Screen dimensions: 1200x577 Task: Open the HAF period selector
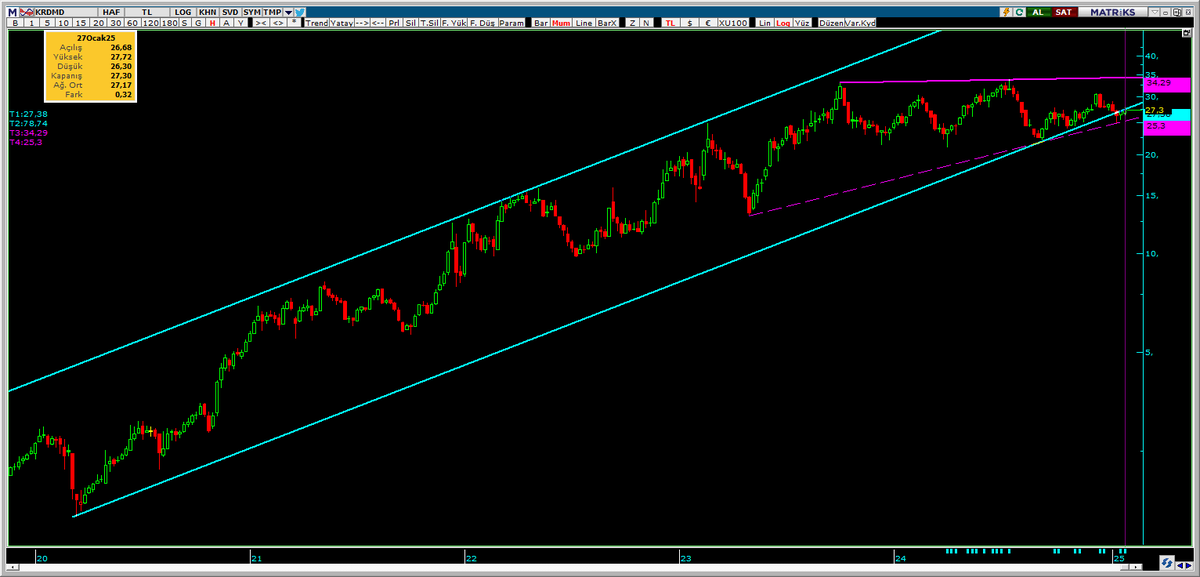111,11
